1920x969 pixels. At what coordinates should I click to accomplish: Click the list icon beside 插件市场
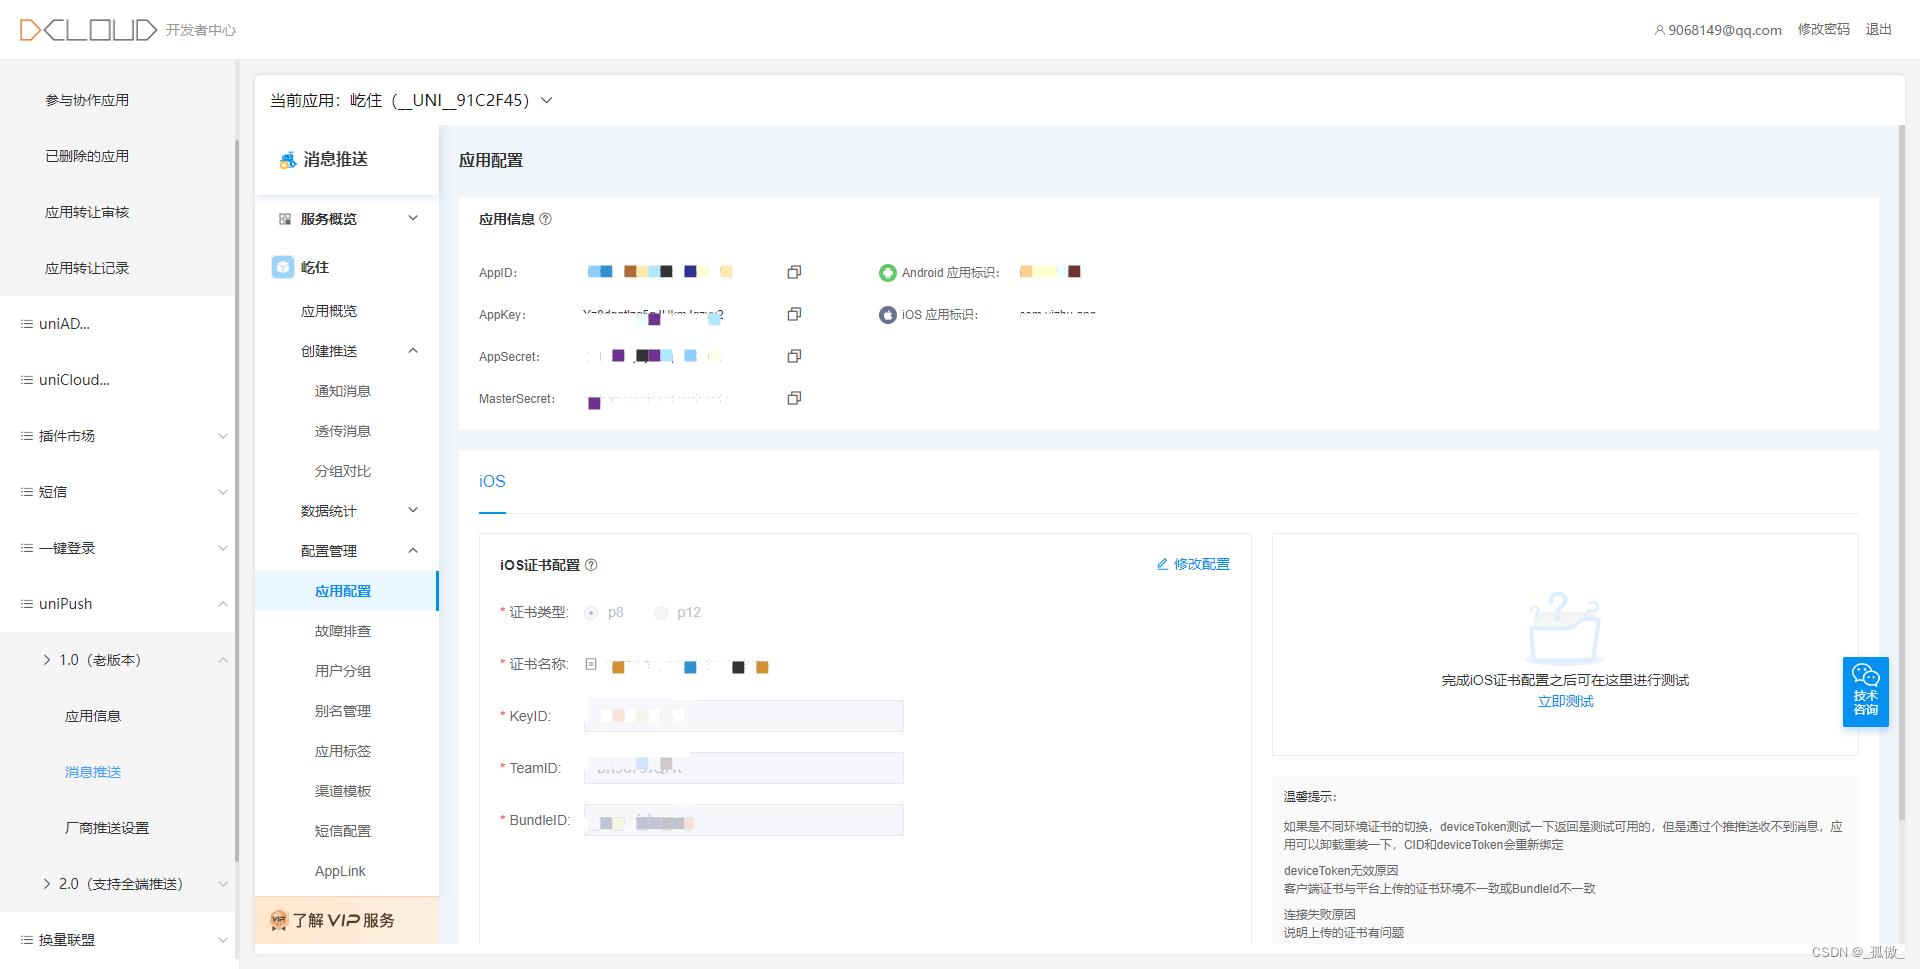tap(27, 436)
